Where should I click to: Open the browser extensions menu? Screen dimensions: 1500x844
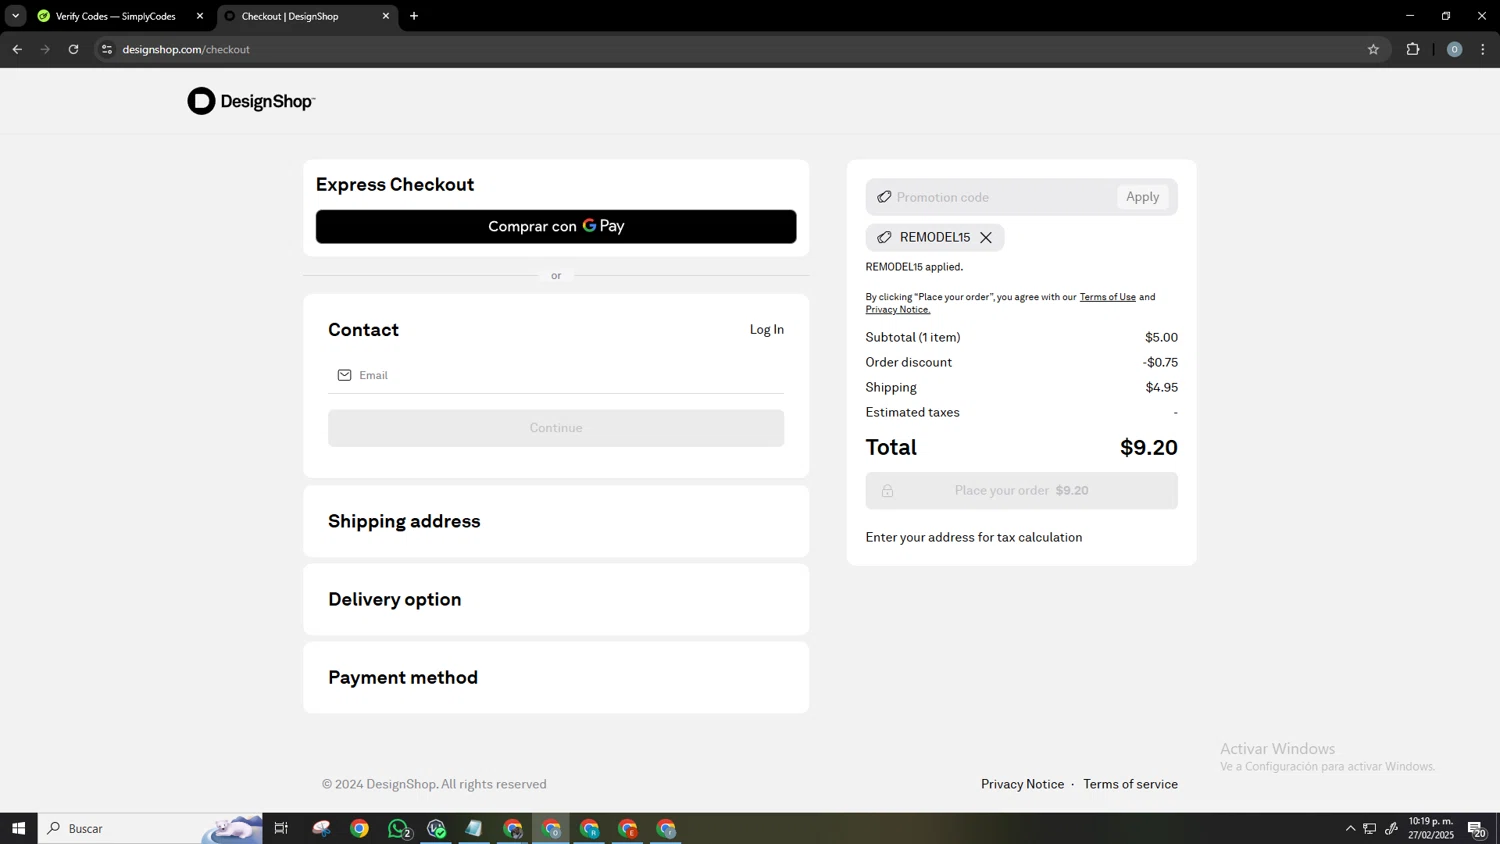pos(1413,49)
